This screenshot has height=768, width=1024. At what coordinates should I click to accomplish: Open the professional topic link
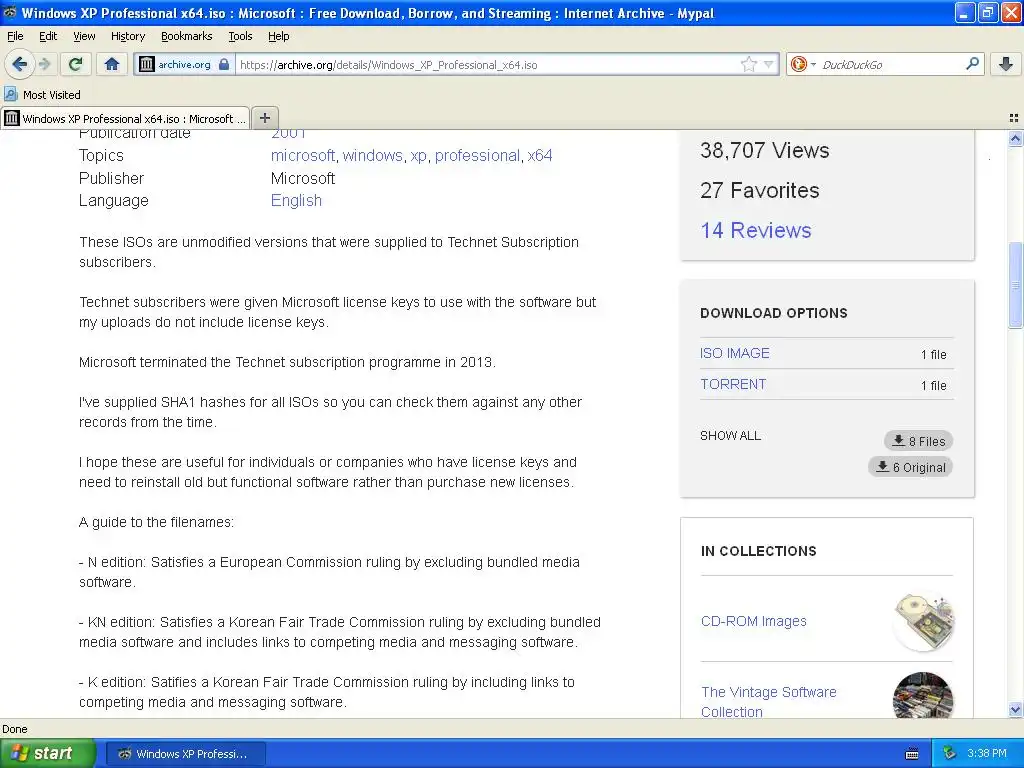(x=477, y=155)
